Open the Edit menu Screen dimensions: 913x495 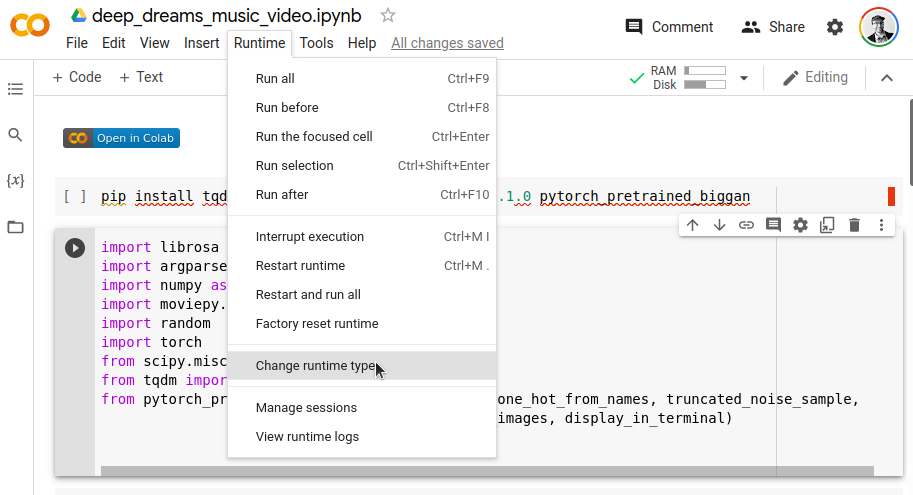[x=114, y=43]
